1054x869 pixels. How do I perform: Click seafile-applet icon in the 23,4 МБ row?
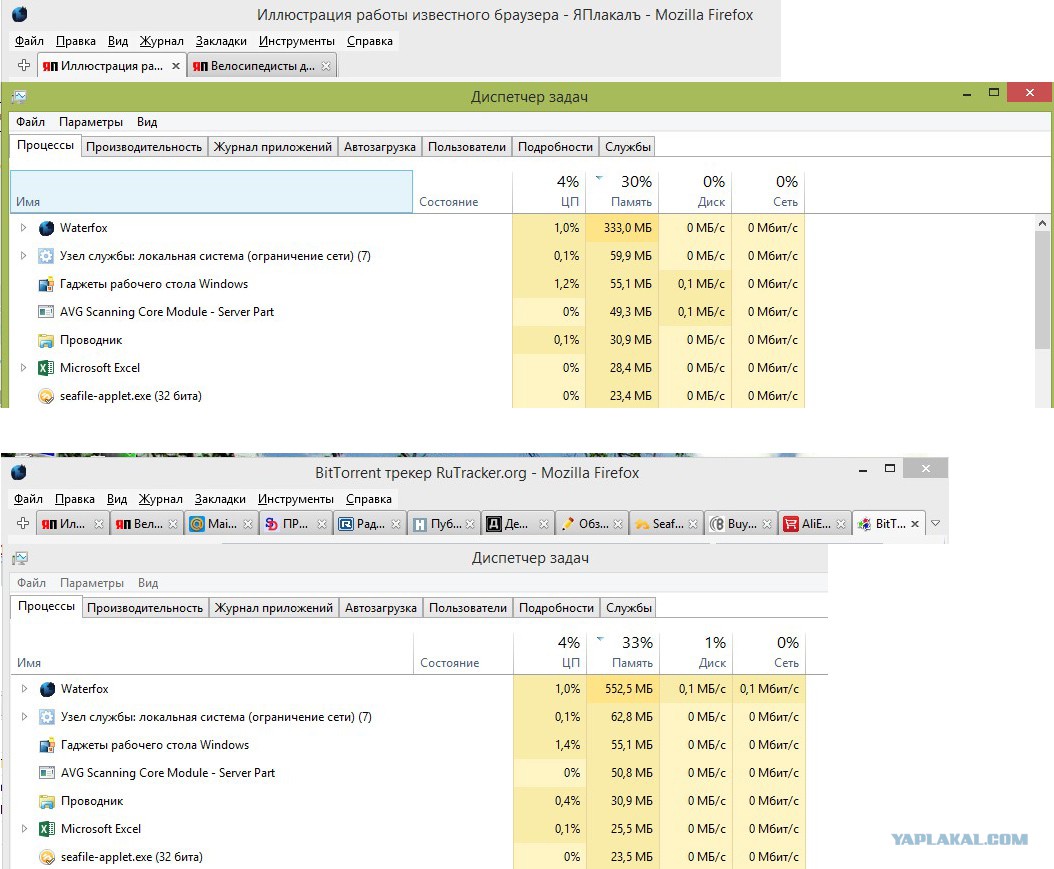[x=46, y=397]
